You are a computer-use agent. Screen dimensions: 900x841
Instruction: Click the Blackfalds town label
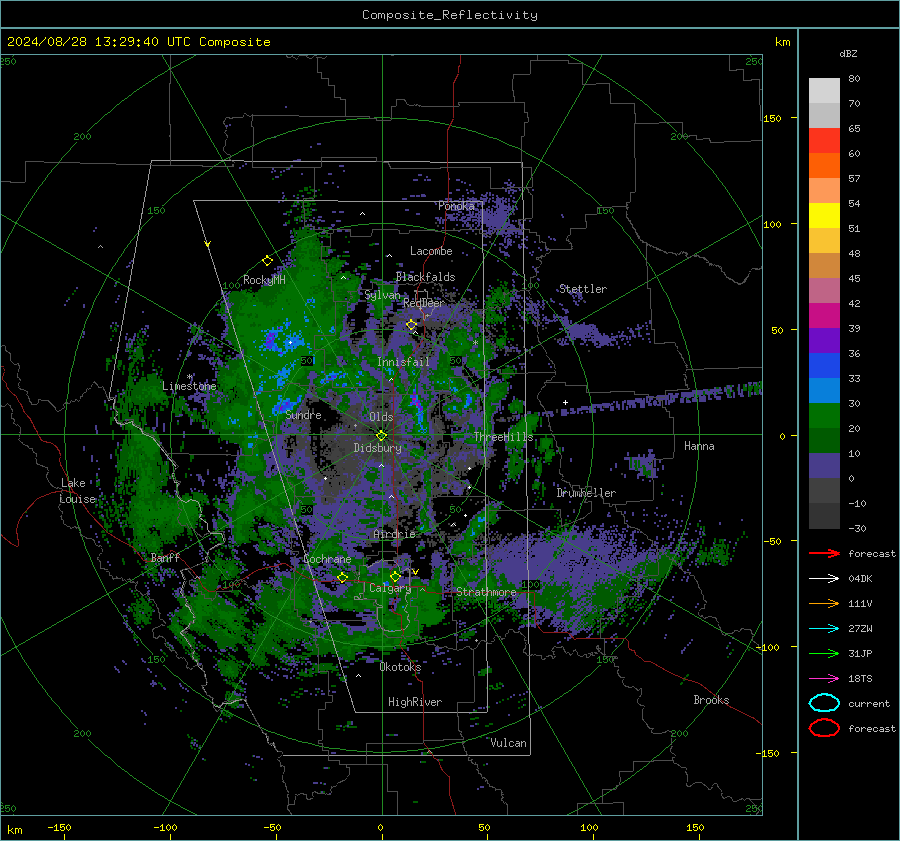(425, 277)
